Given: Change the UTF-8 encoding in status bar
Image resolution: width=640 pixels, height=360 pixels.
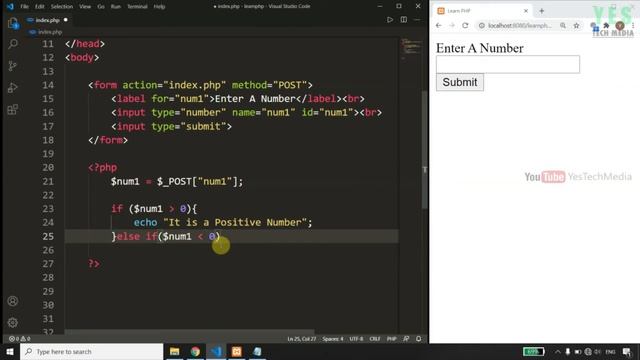Looking at the screenshot, I should coord(356,339).
